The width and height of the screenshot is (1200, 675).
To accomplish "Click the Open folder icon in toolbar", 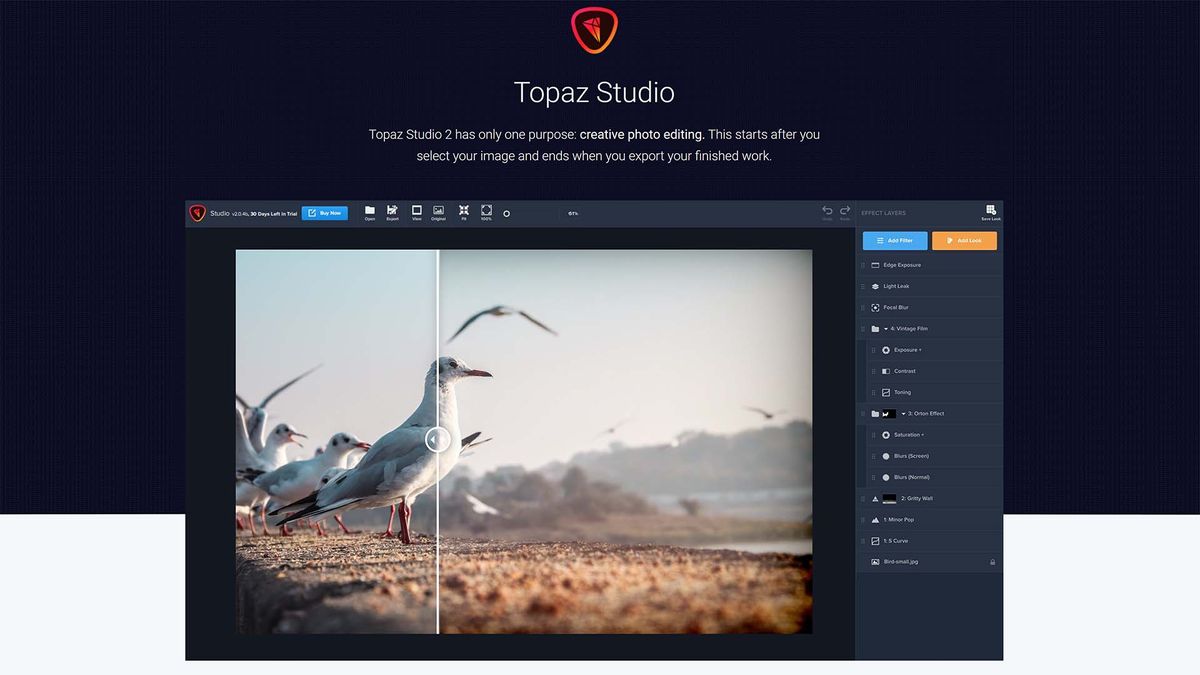I will coord(370,210).
